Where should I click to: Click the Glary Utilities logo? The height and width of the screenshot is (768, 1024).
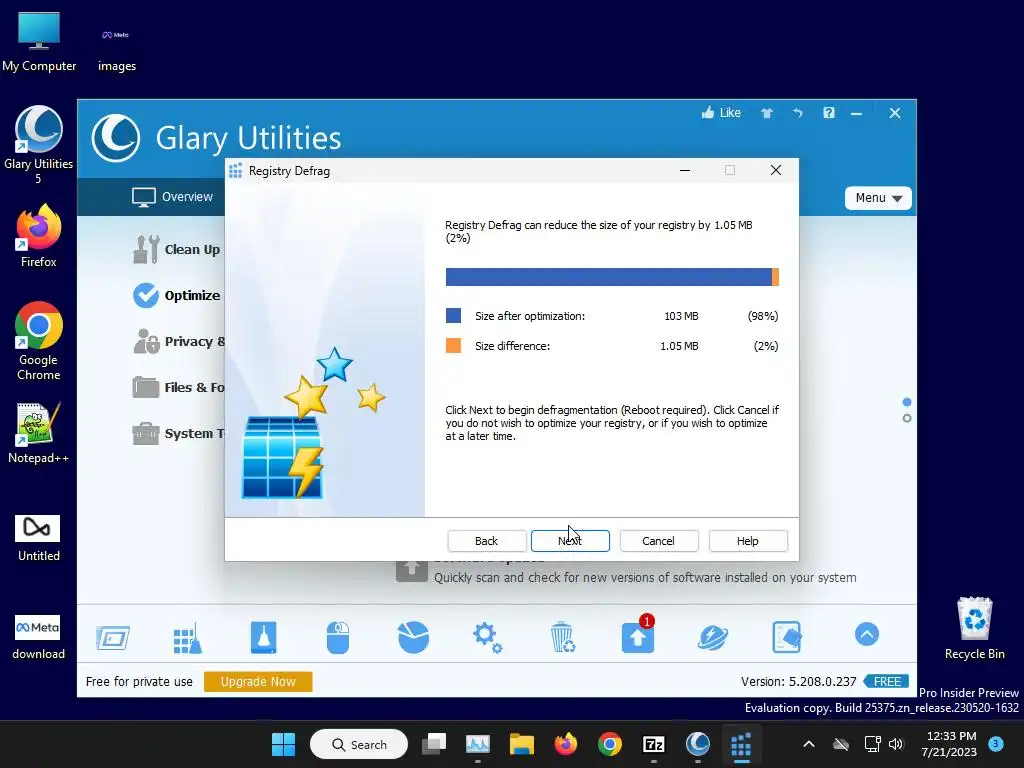(116, 138)
